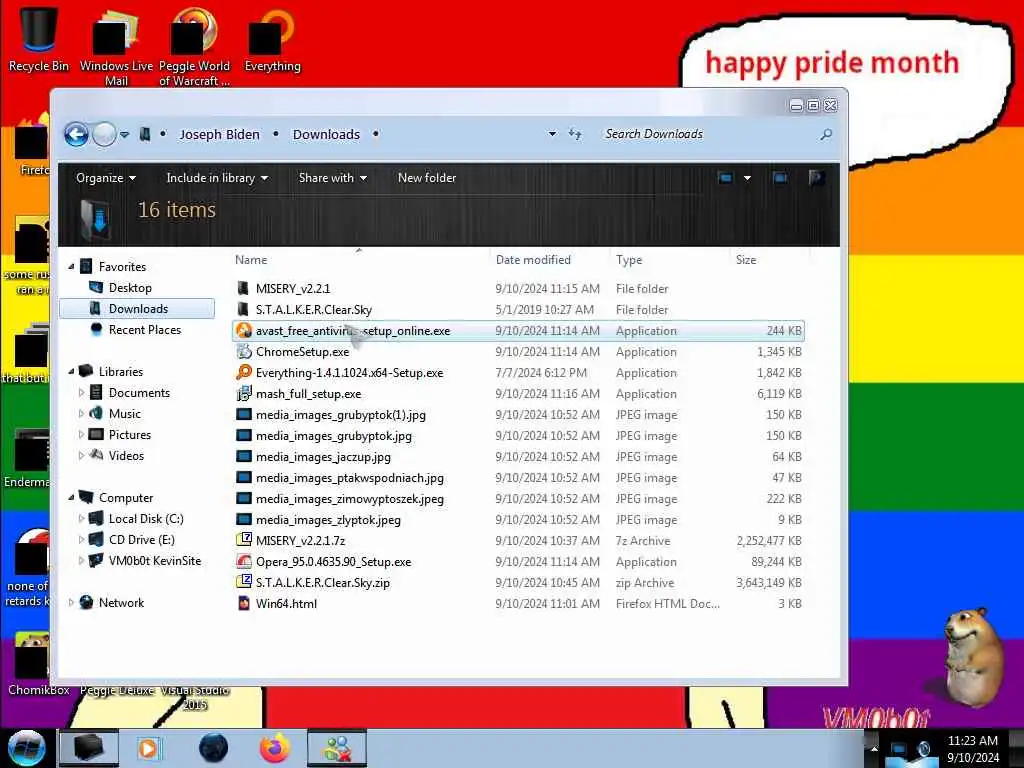1024x768 pixels.
Task: Click the New folder button
Action: click(427, 178)
